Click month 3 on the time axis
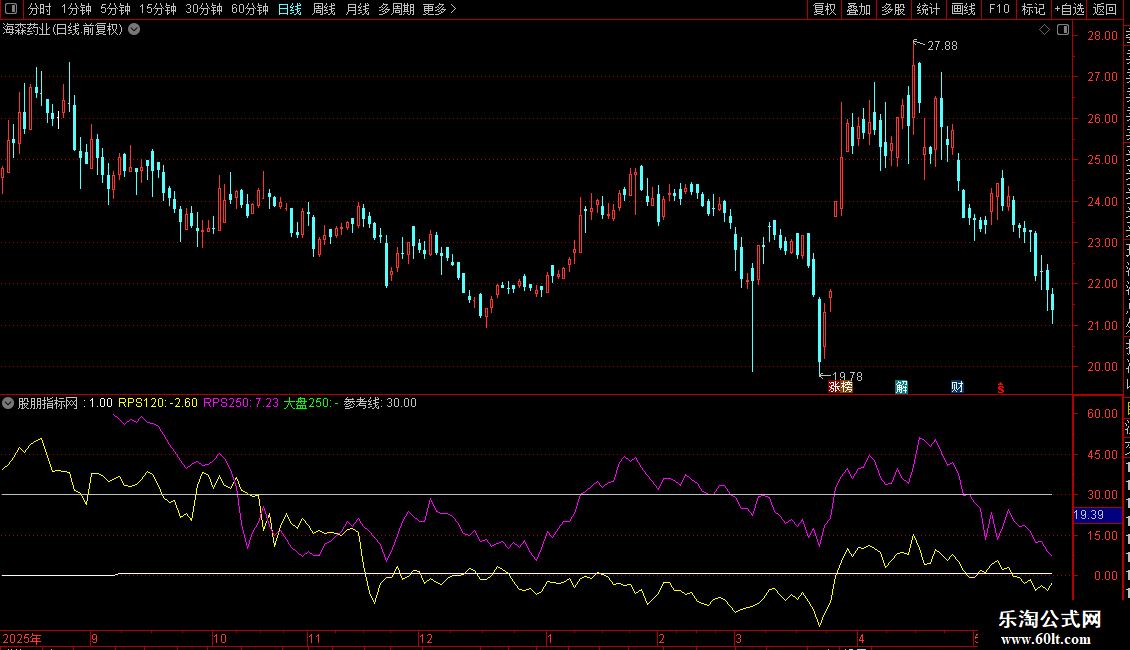 739,638
